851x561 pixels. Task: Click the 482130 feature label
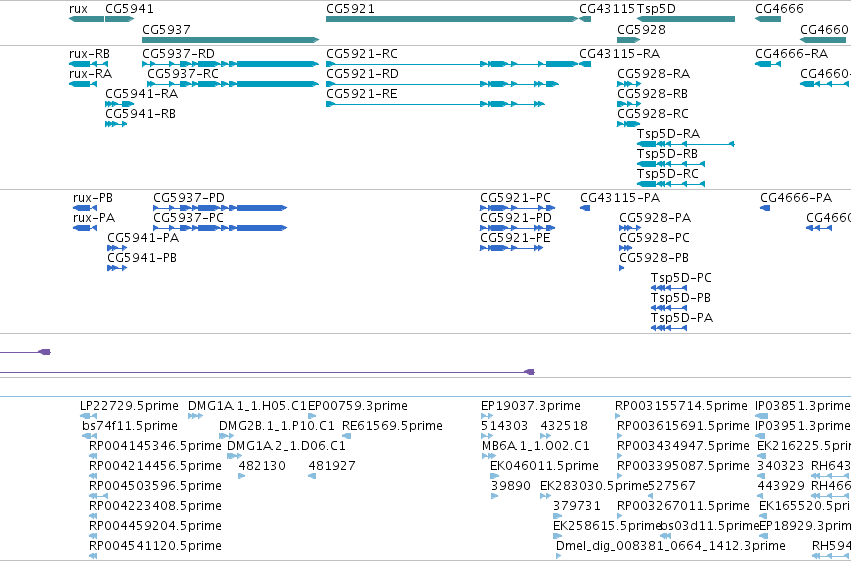tap(262, 466)
